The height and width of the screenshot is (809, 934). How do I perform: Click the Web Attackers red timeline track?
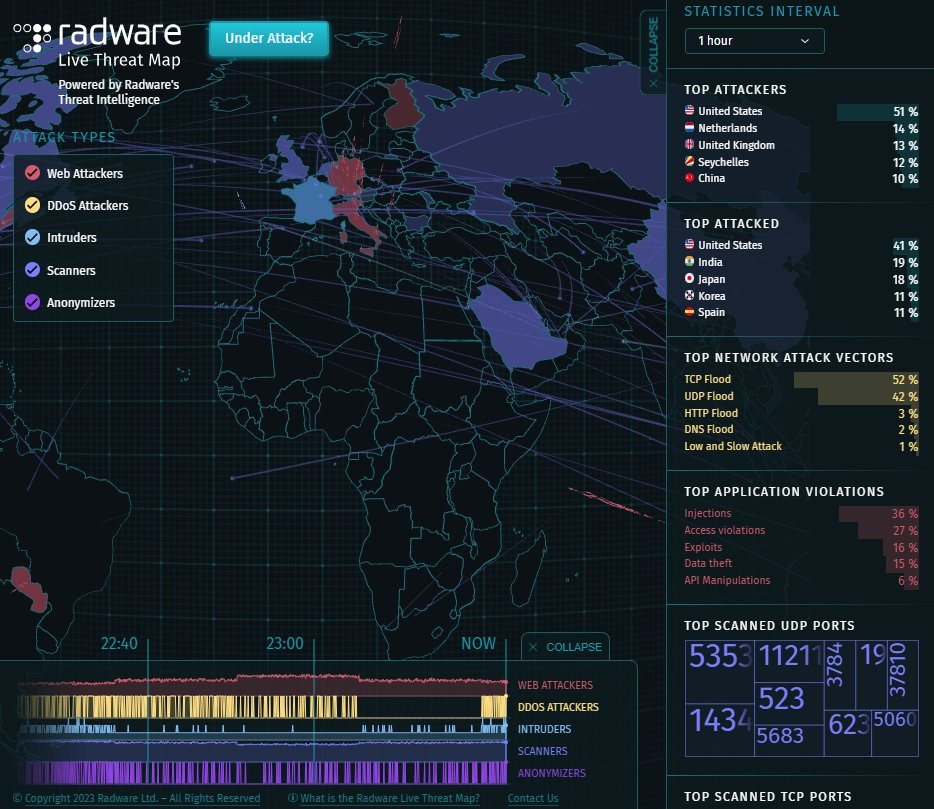point(262,685)
